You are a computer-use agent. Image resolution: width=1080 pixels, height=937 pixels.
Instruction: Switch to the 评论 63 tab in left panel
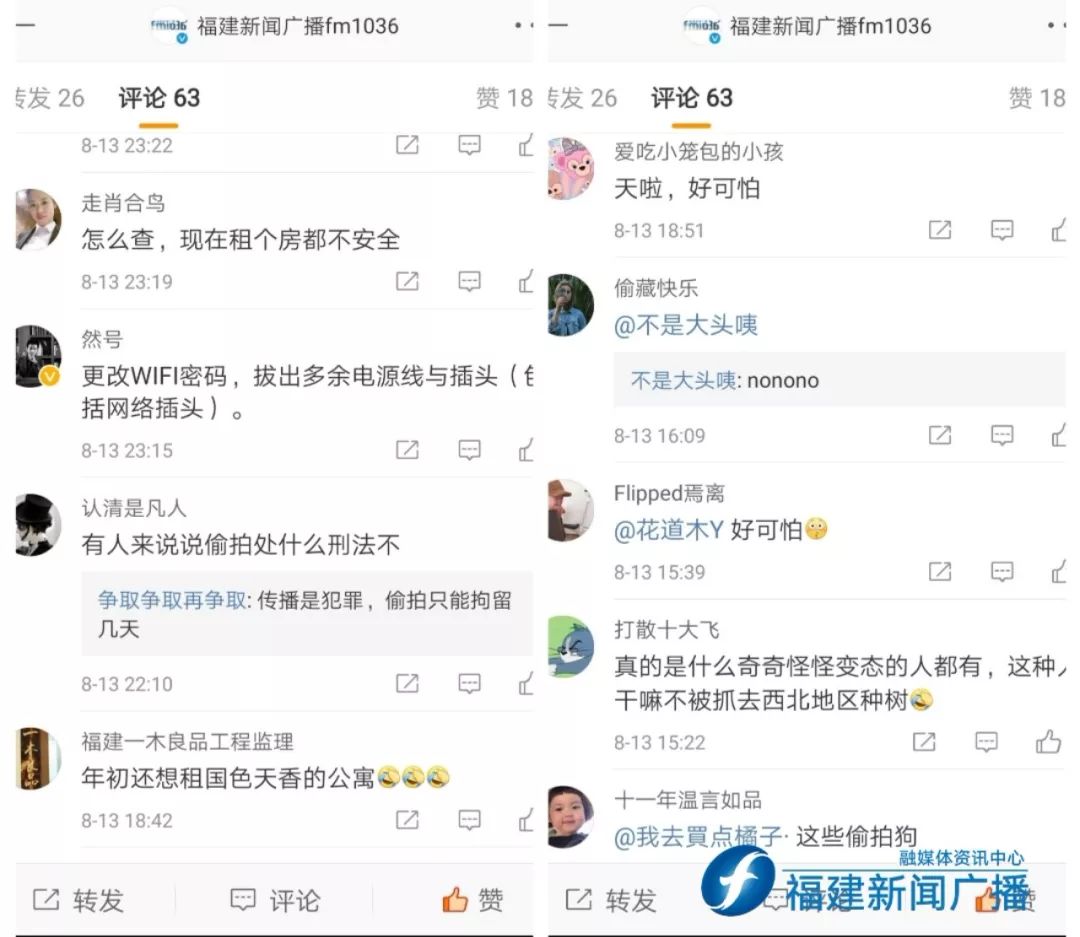coord(159,99)
